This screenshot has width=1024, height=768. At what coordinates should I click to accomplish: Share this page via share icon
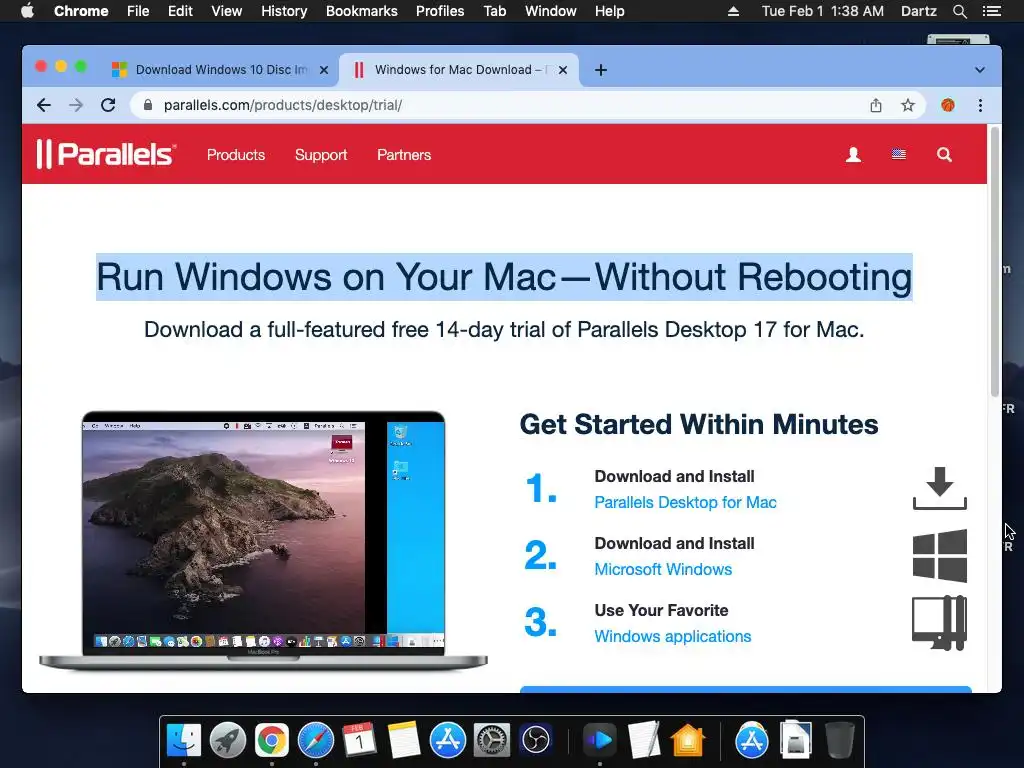pyautogui.click(x=876, y=105)
